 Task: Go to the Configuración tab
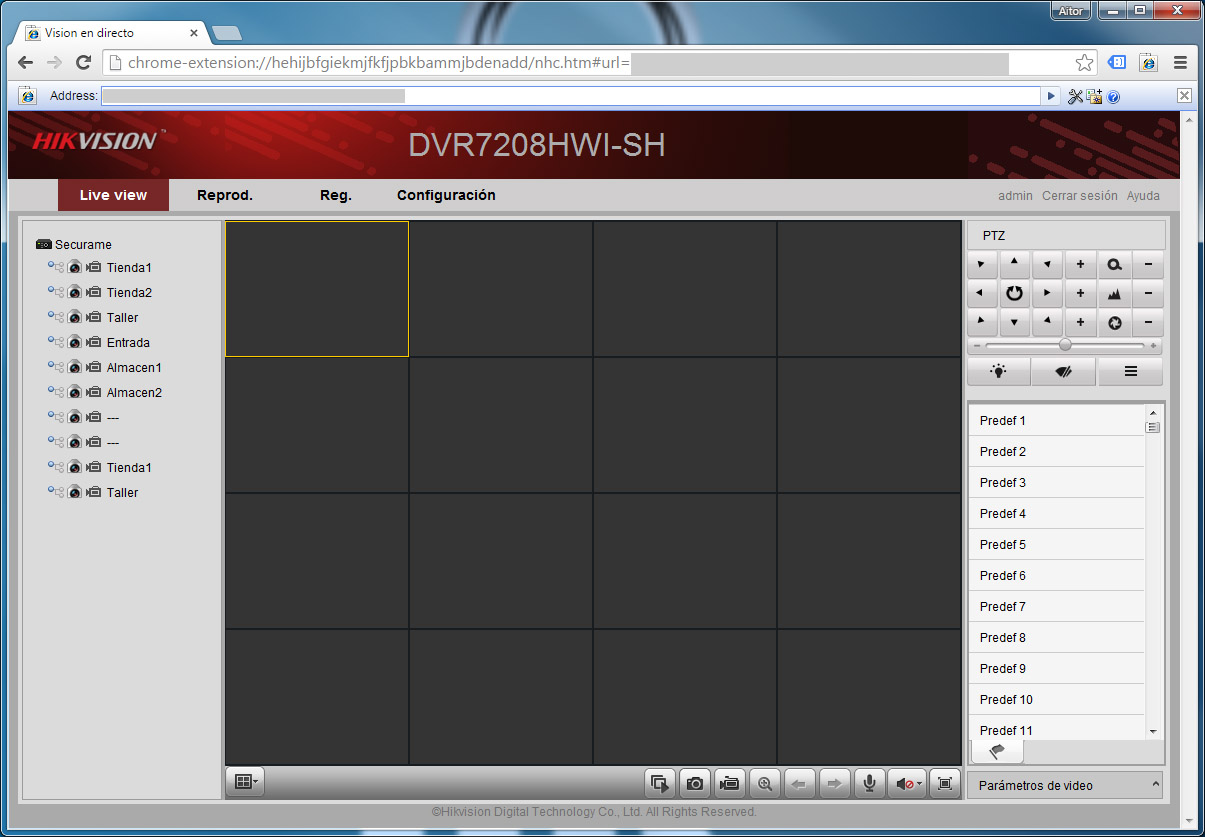point(446,195)
